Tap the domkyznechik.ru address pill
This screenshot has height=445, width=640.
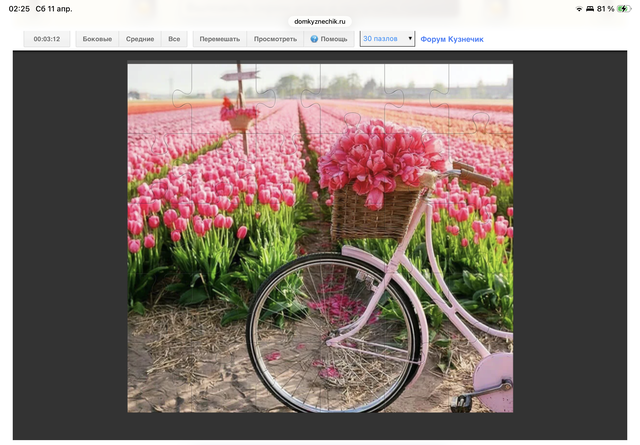(x=320, y=21)
